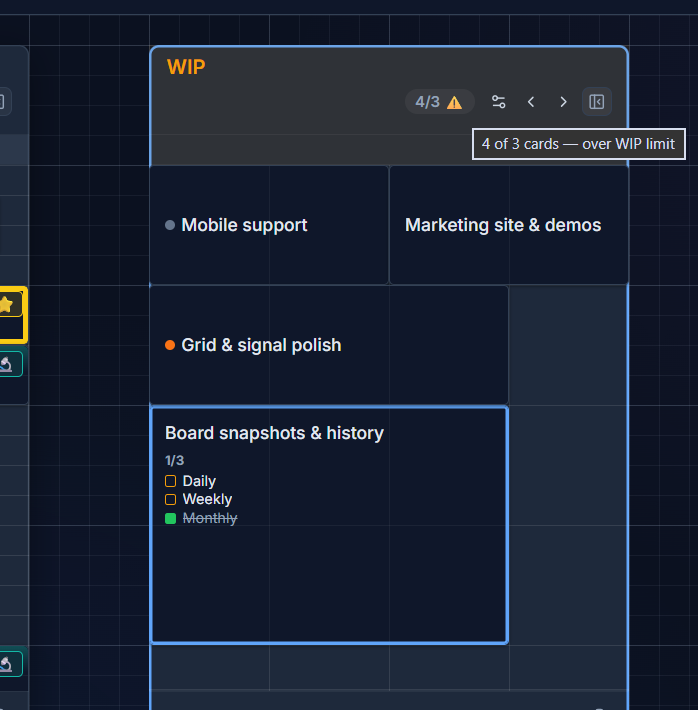Viewport: 698px width, 710px height.
Task: Click the orange dot on Grid card
Action: click(170, 345)
